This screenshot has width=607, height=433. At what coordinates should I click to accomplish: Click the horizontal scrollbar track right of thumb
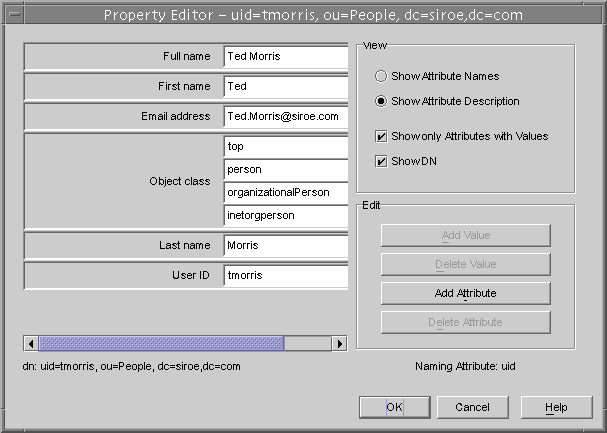coord(308,344)
